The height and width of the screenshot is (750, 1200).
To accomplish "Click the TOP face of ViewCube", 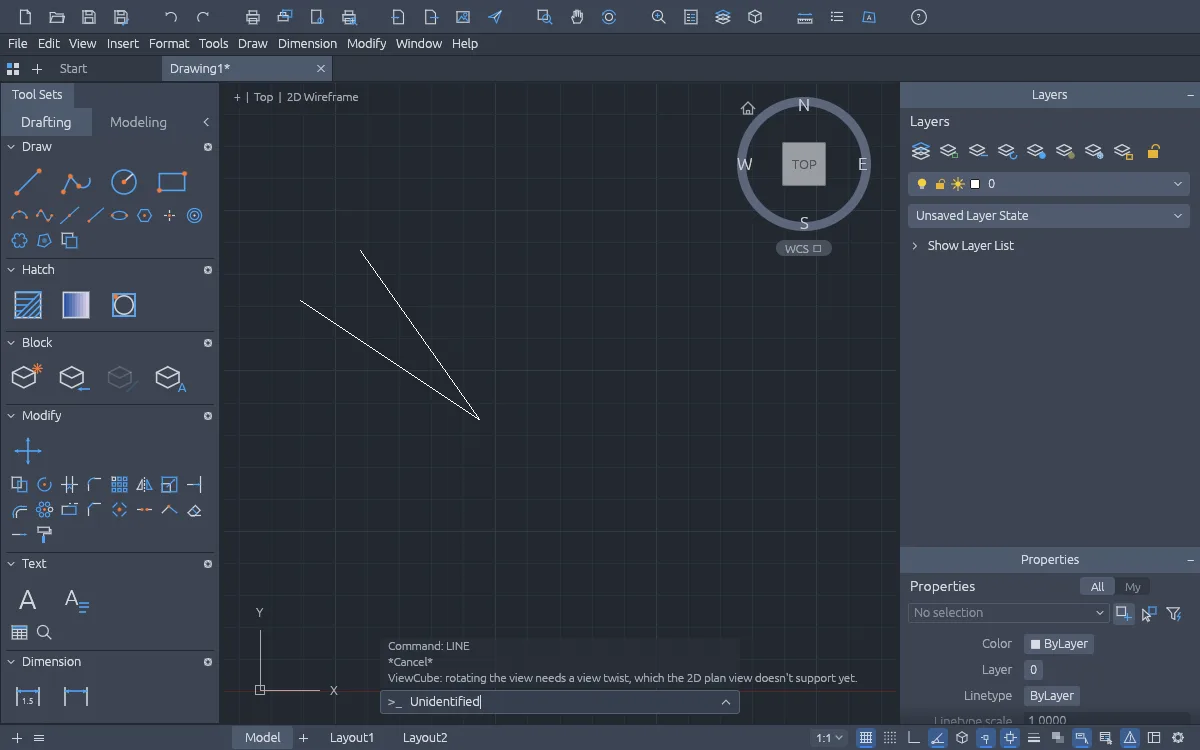I will point(804,165).
